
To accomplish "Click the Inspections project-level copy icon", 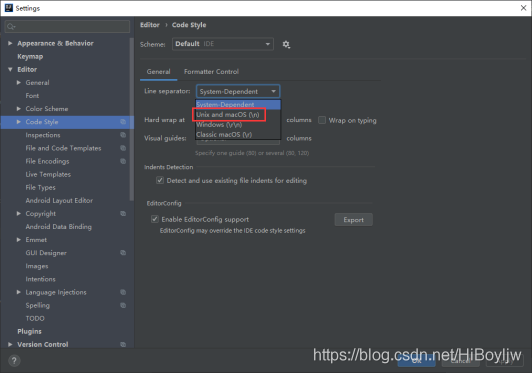I will [123, 135].
